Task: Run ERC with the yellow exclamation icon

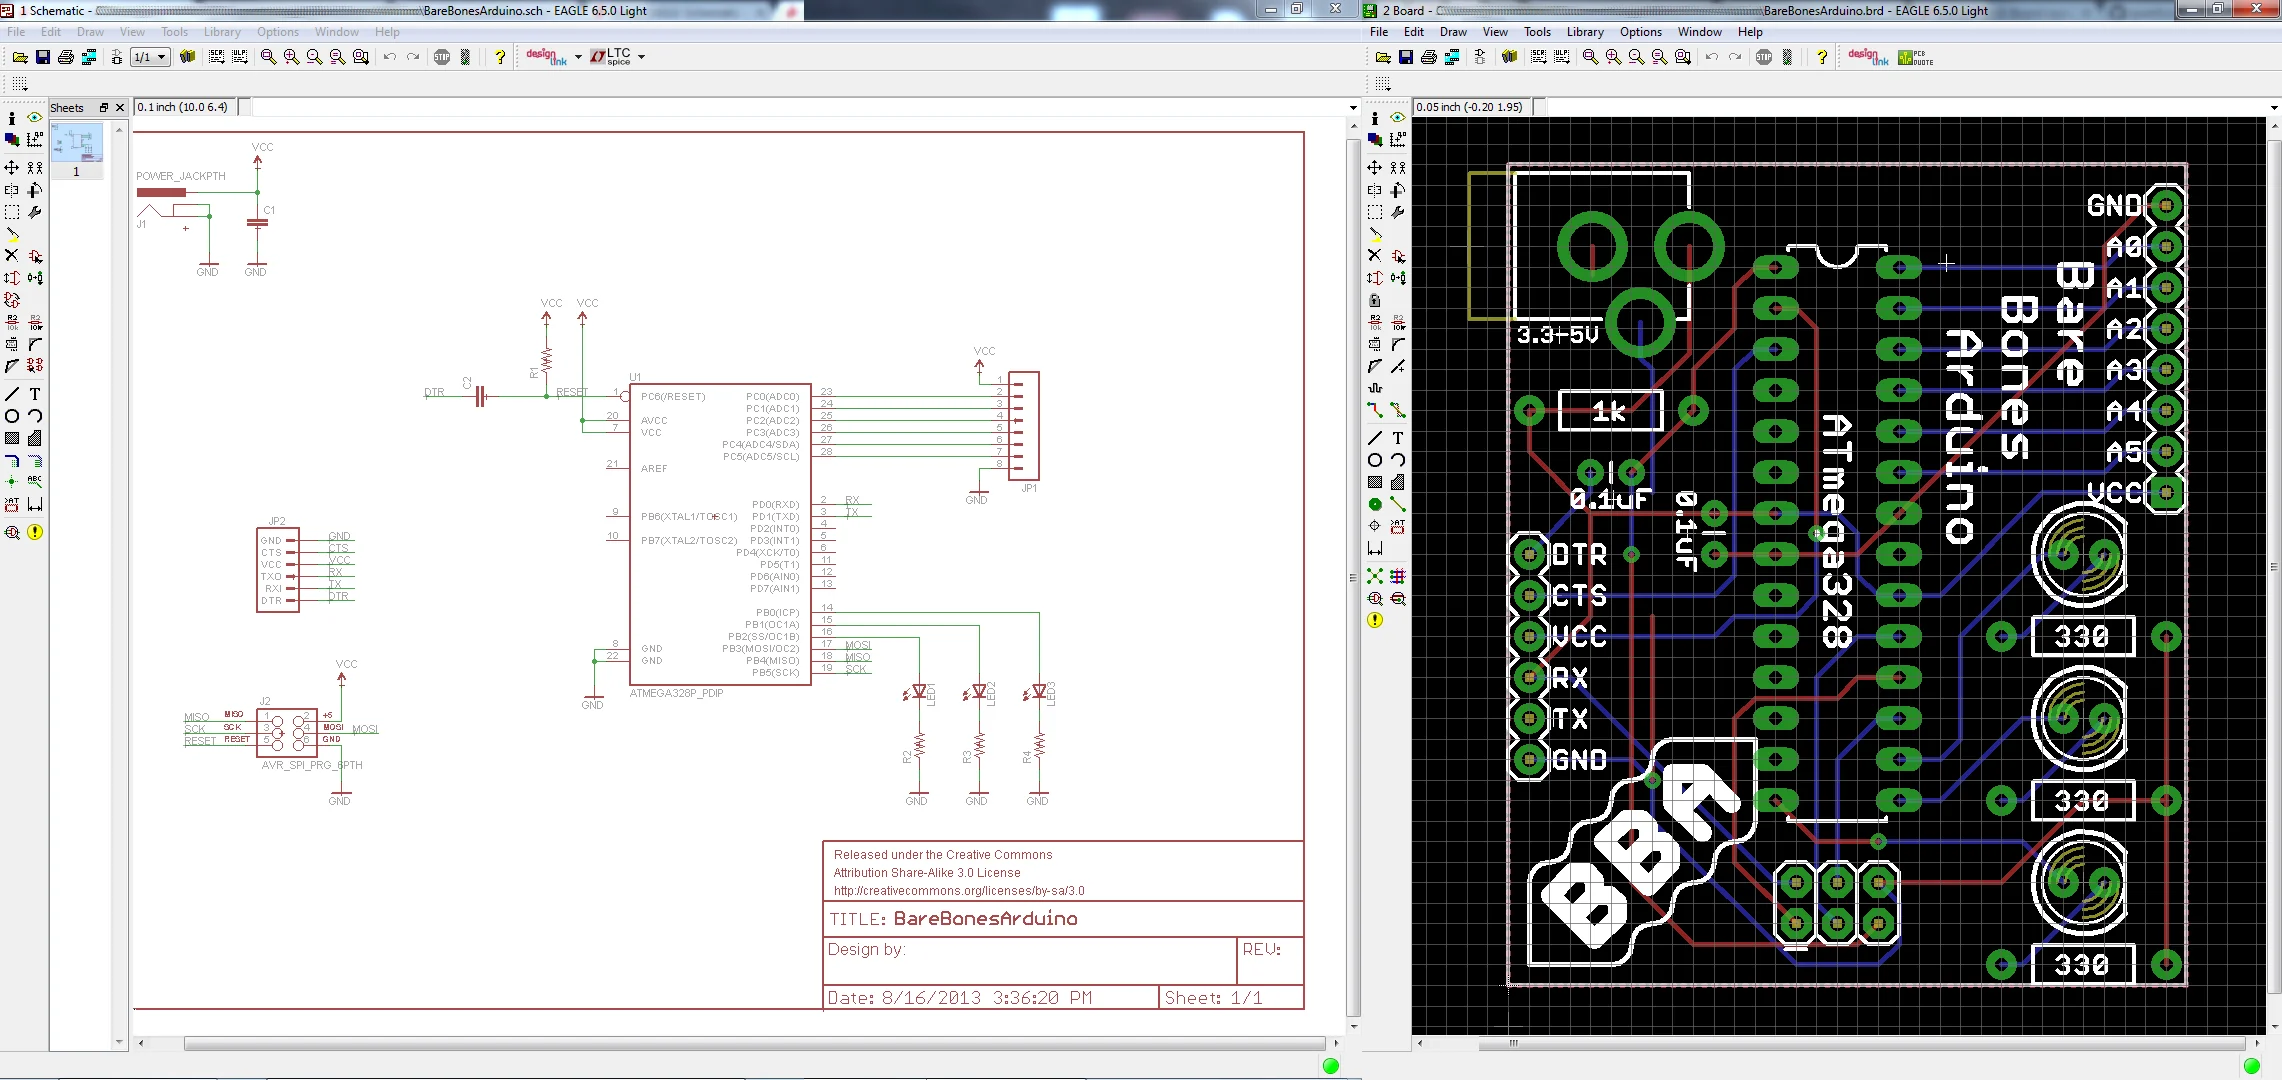Action: coord(35,532)
